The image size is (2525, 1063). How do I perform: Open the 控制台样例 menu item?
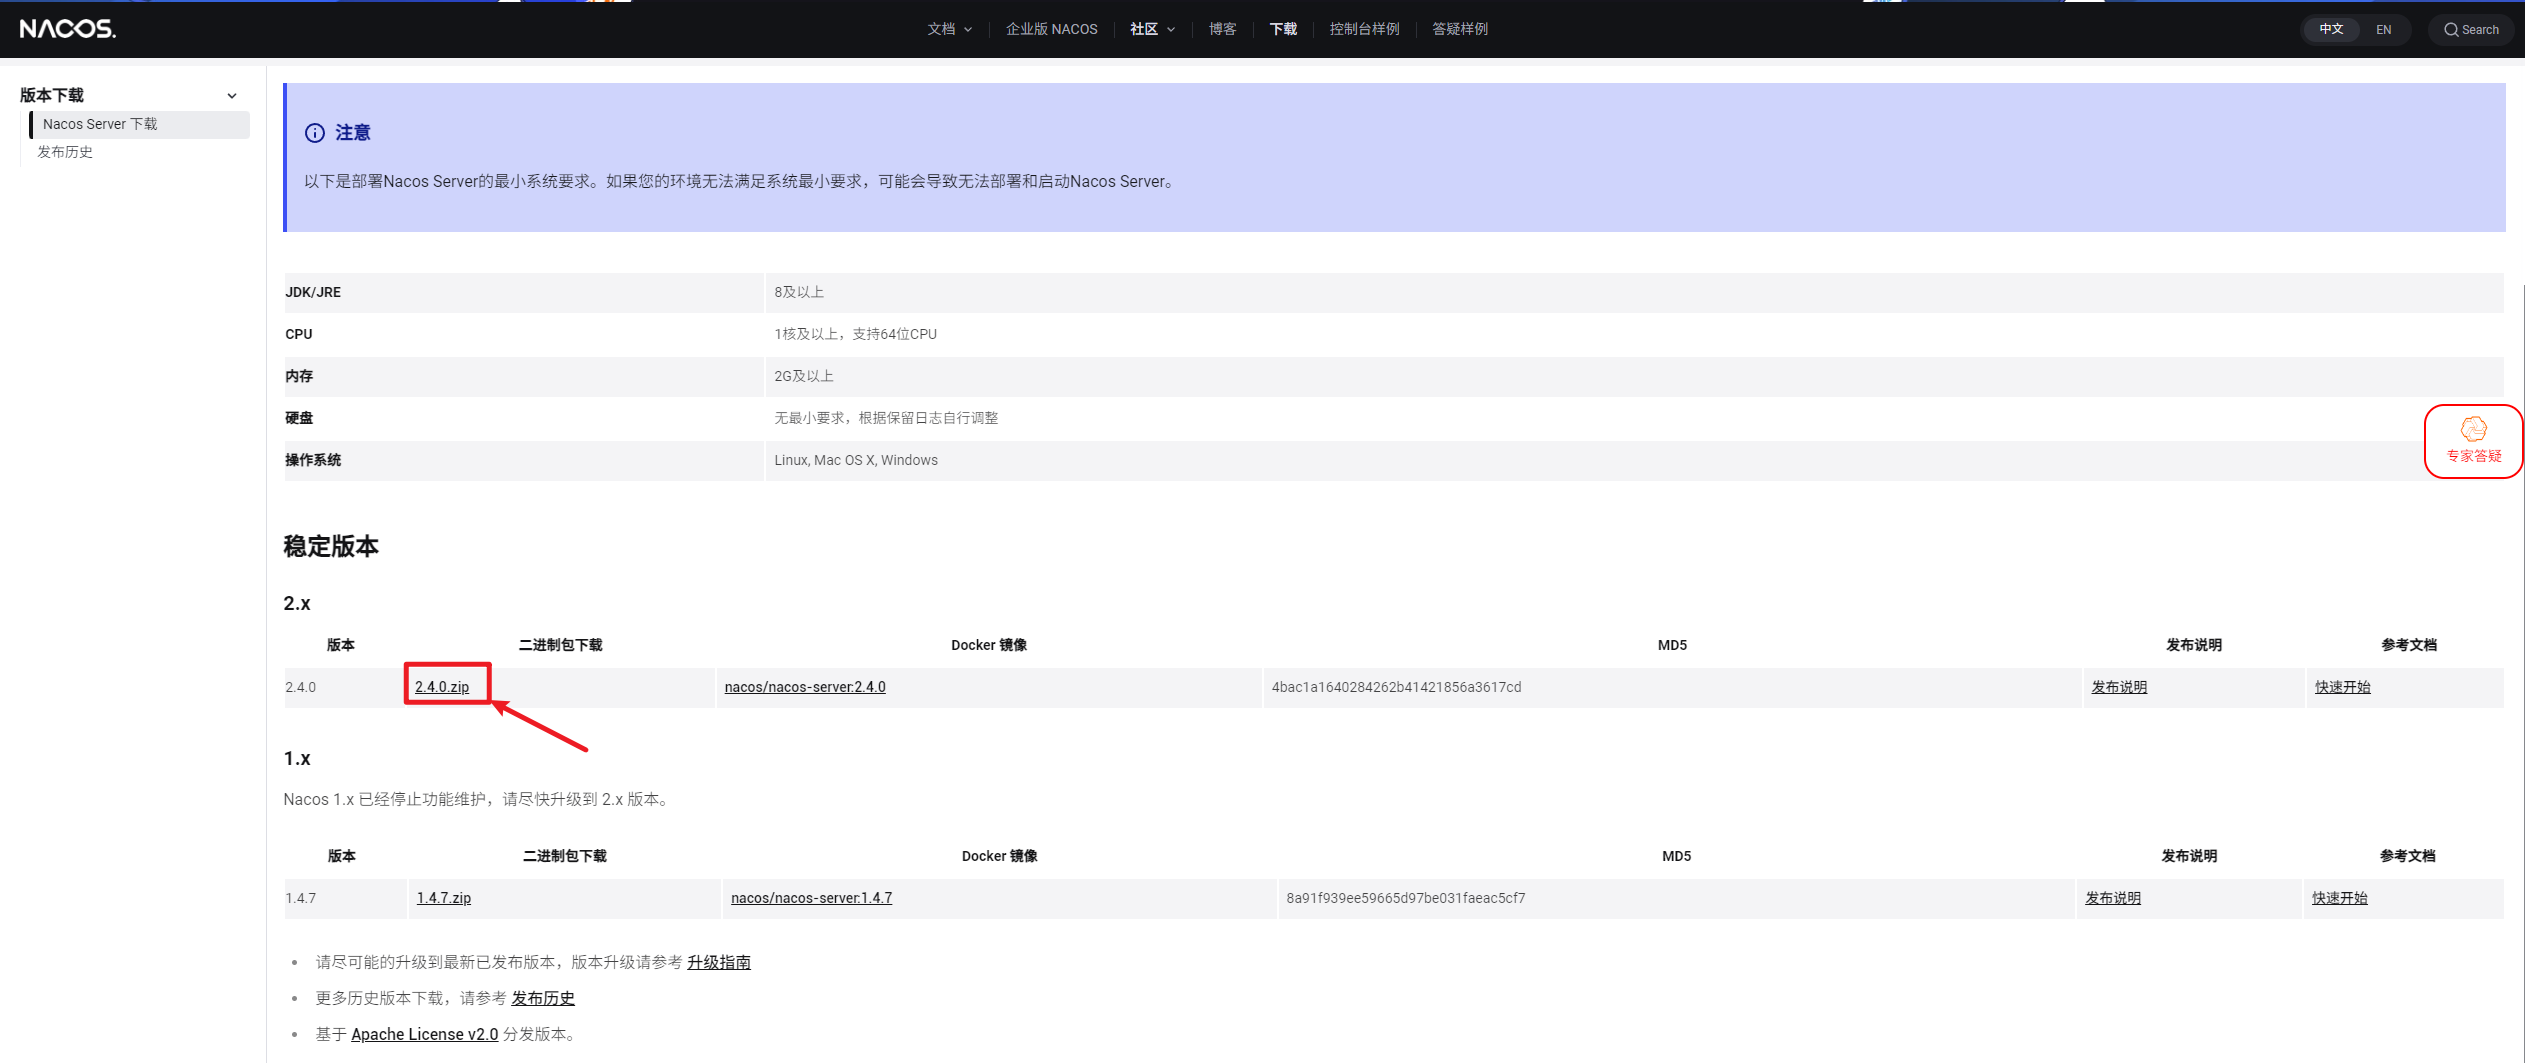tap(1364, 29)
